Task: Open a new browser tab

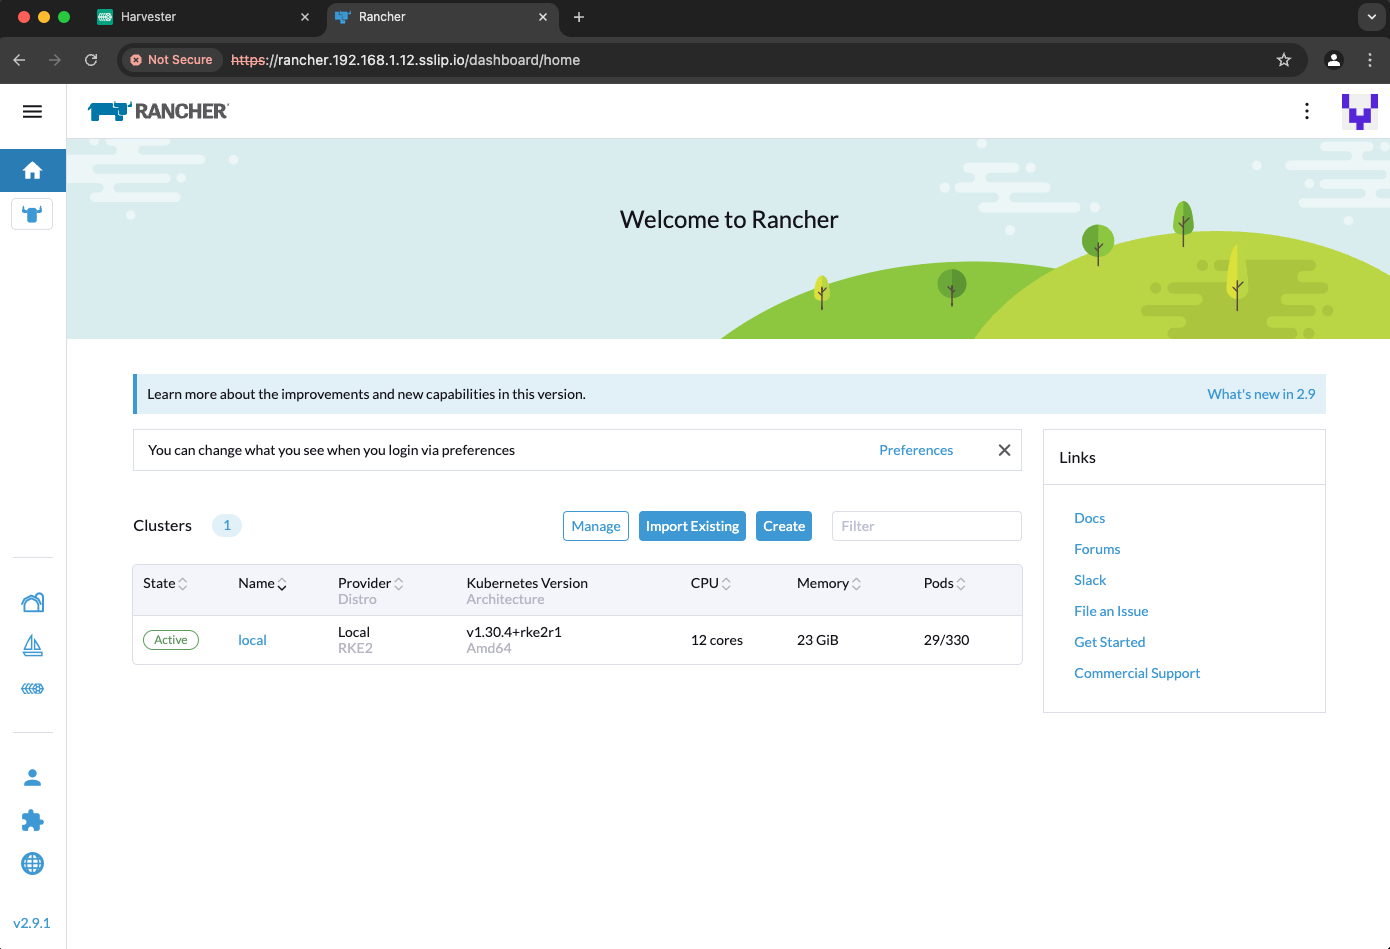Action: tap(578, 17)
